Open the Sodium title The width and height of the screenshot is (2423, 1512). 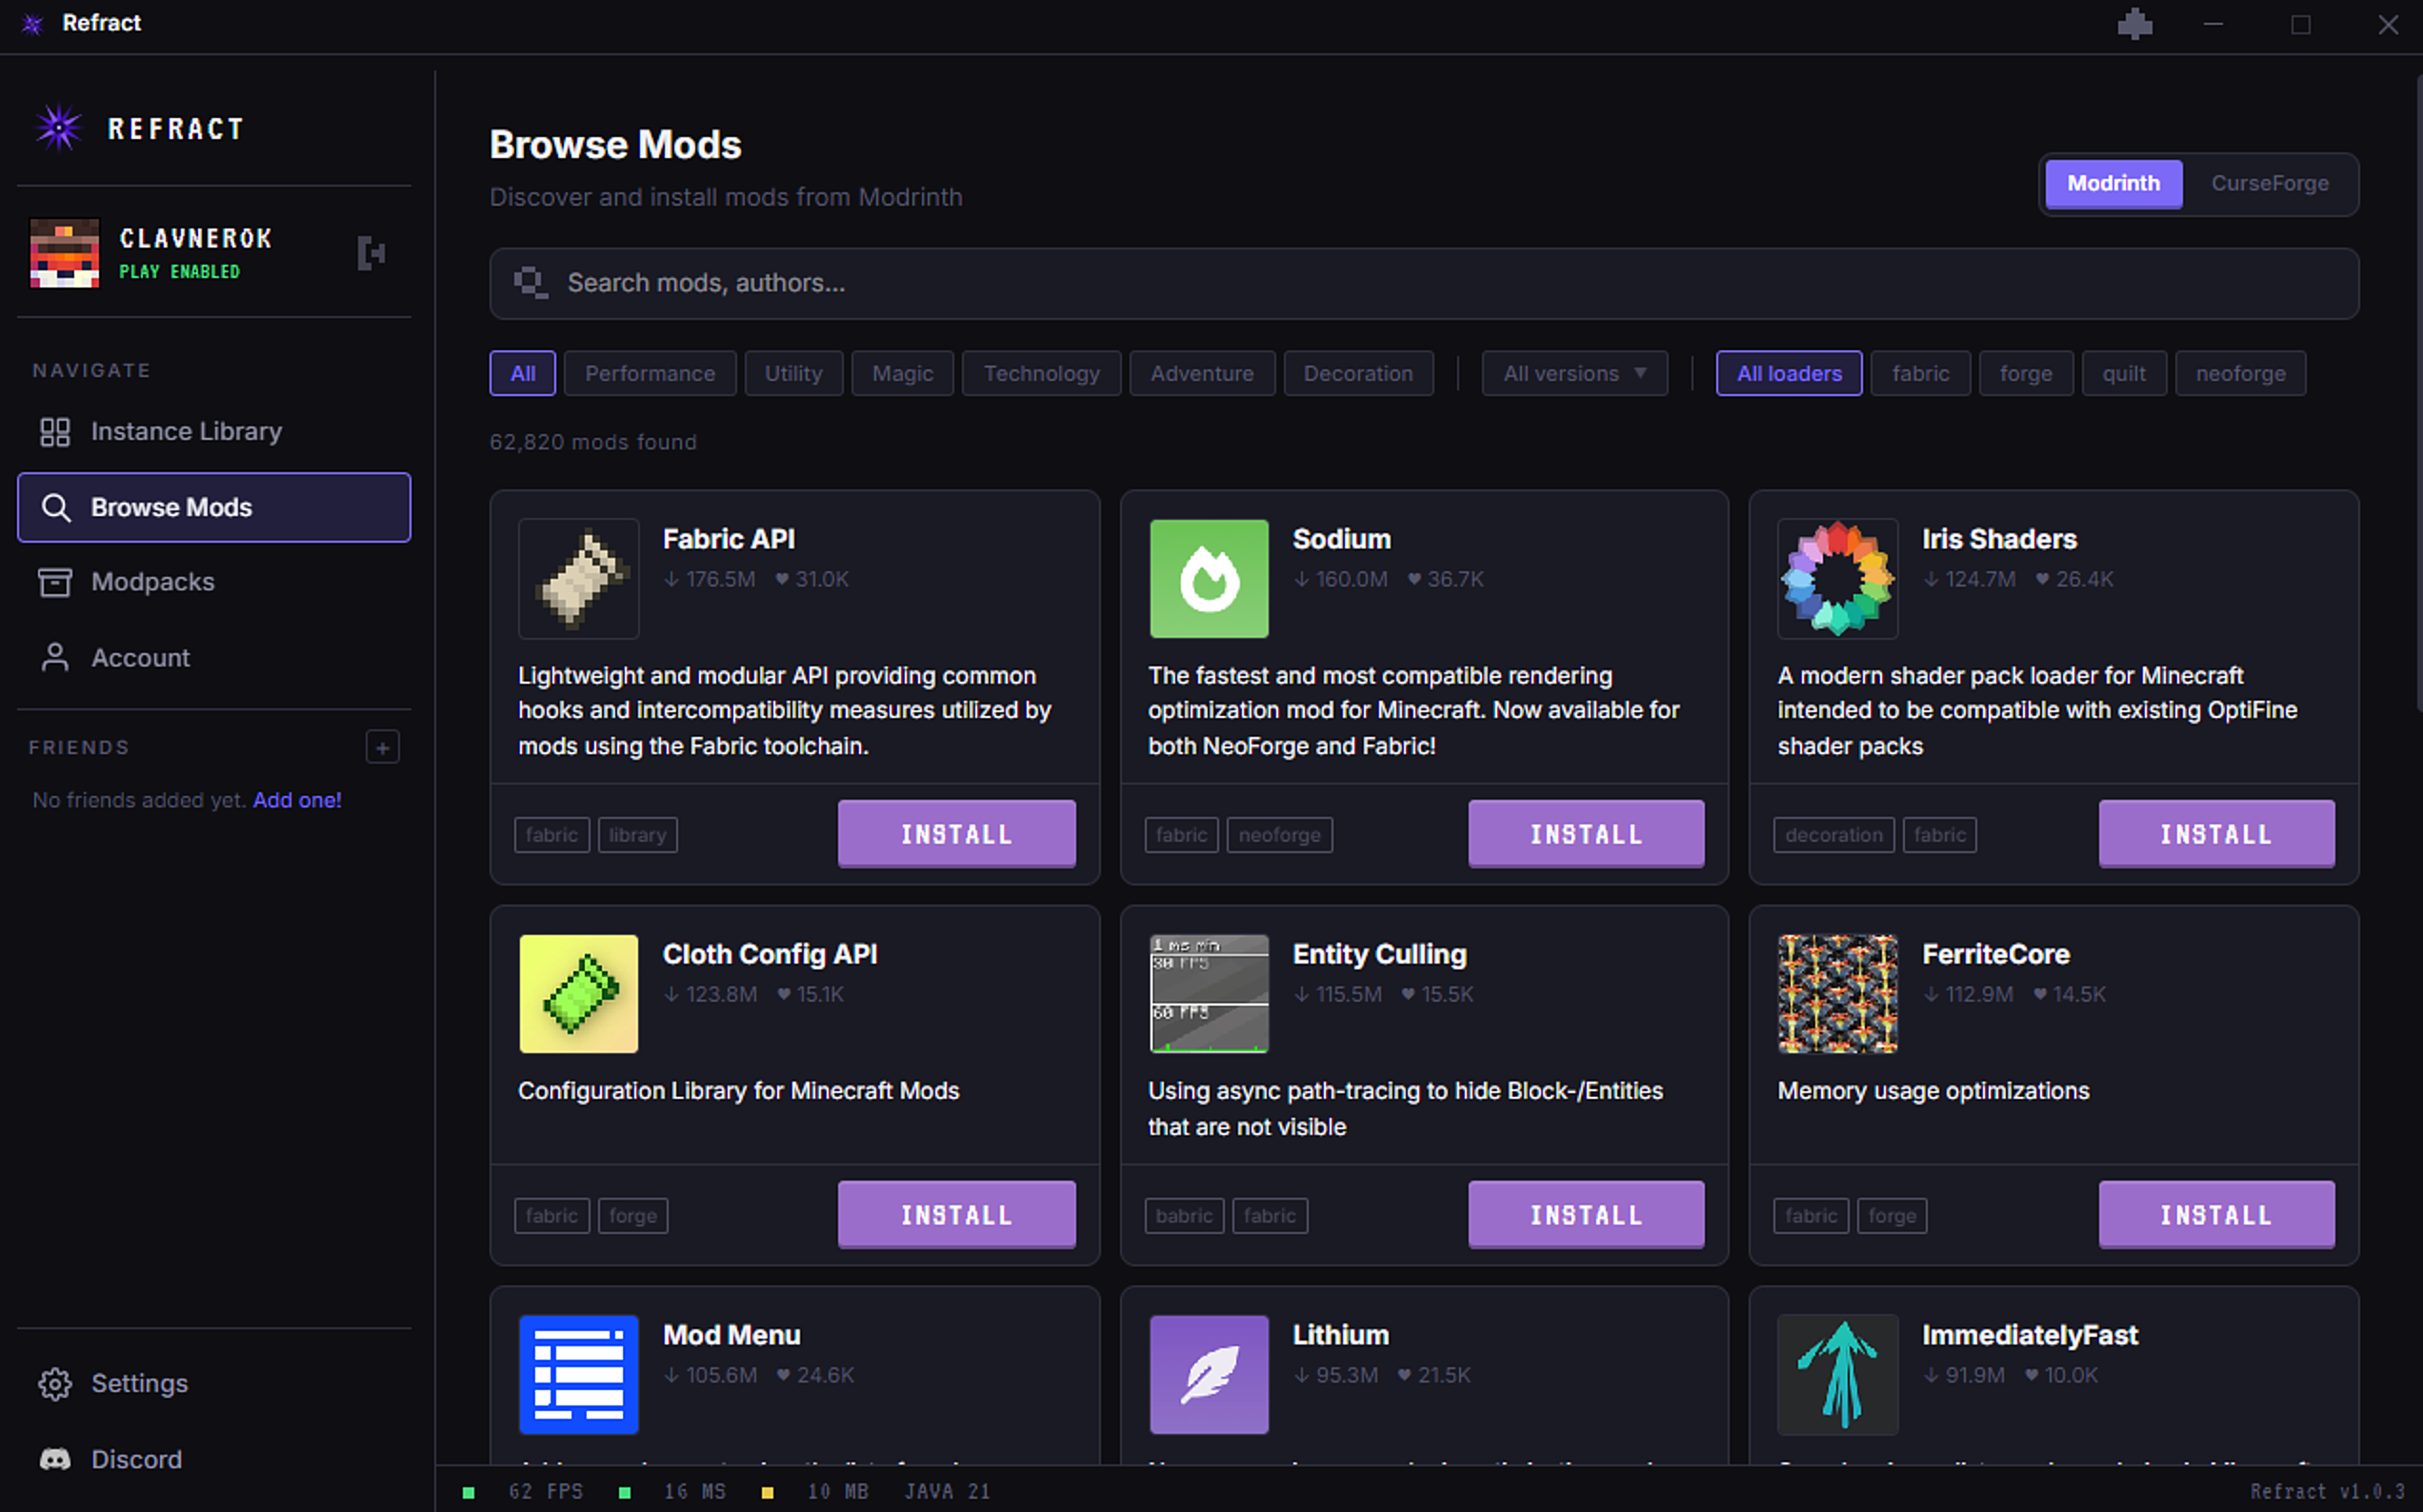[x=1341, y=539]
